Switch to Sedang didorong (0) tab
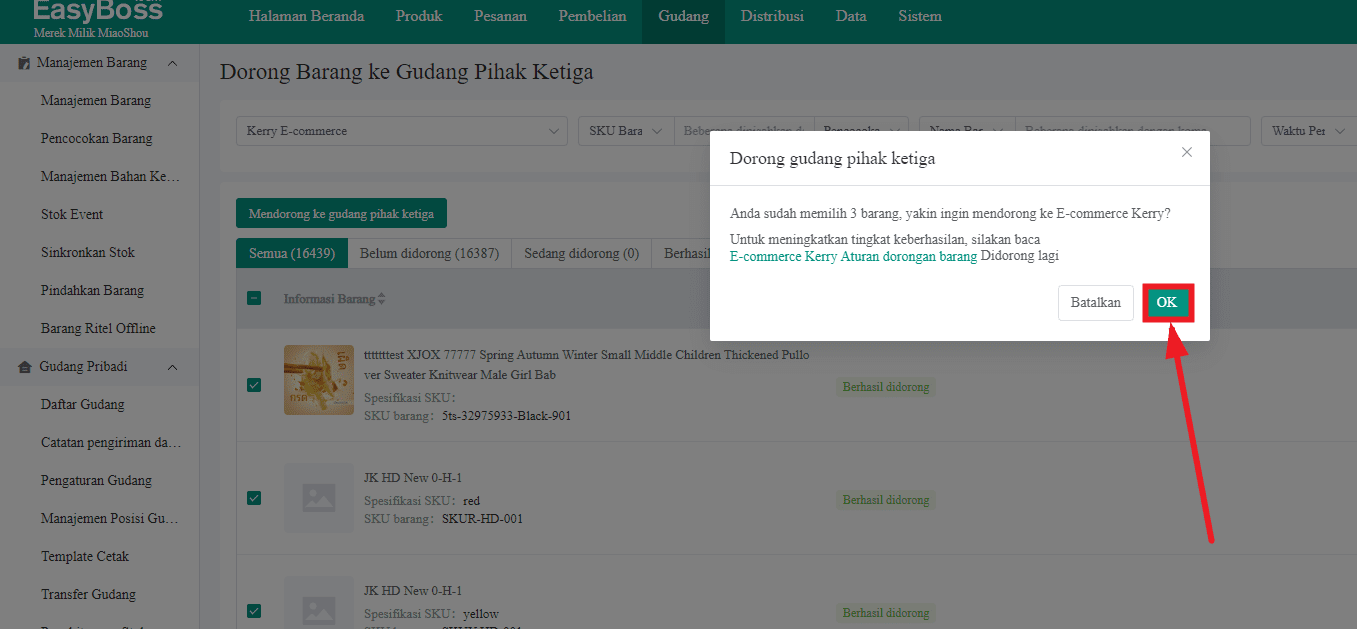The width and height of the screenshot is (1357, 629). tap(581, 254)
